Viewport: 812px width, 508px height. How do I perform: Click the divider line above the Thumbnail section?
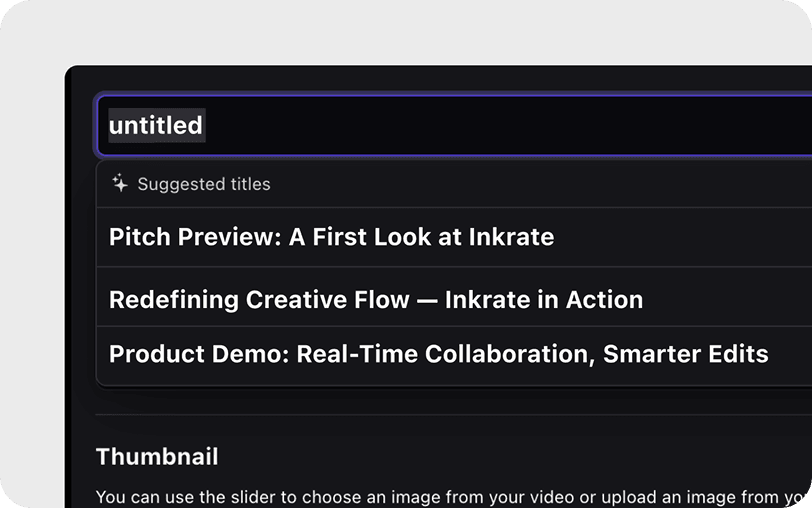(450, 415)
